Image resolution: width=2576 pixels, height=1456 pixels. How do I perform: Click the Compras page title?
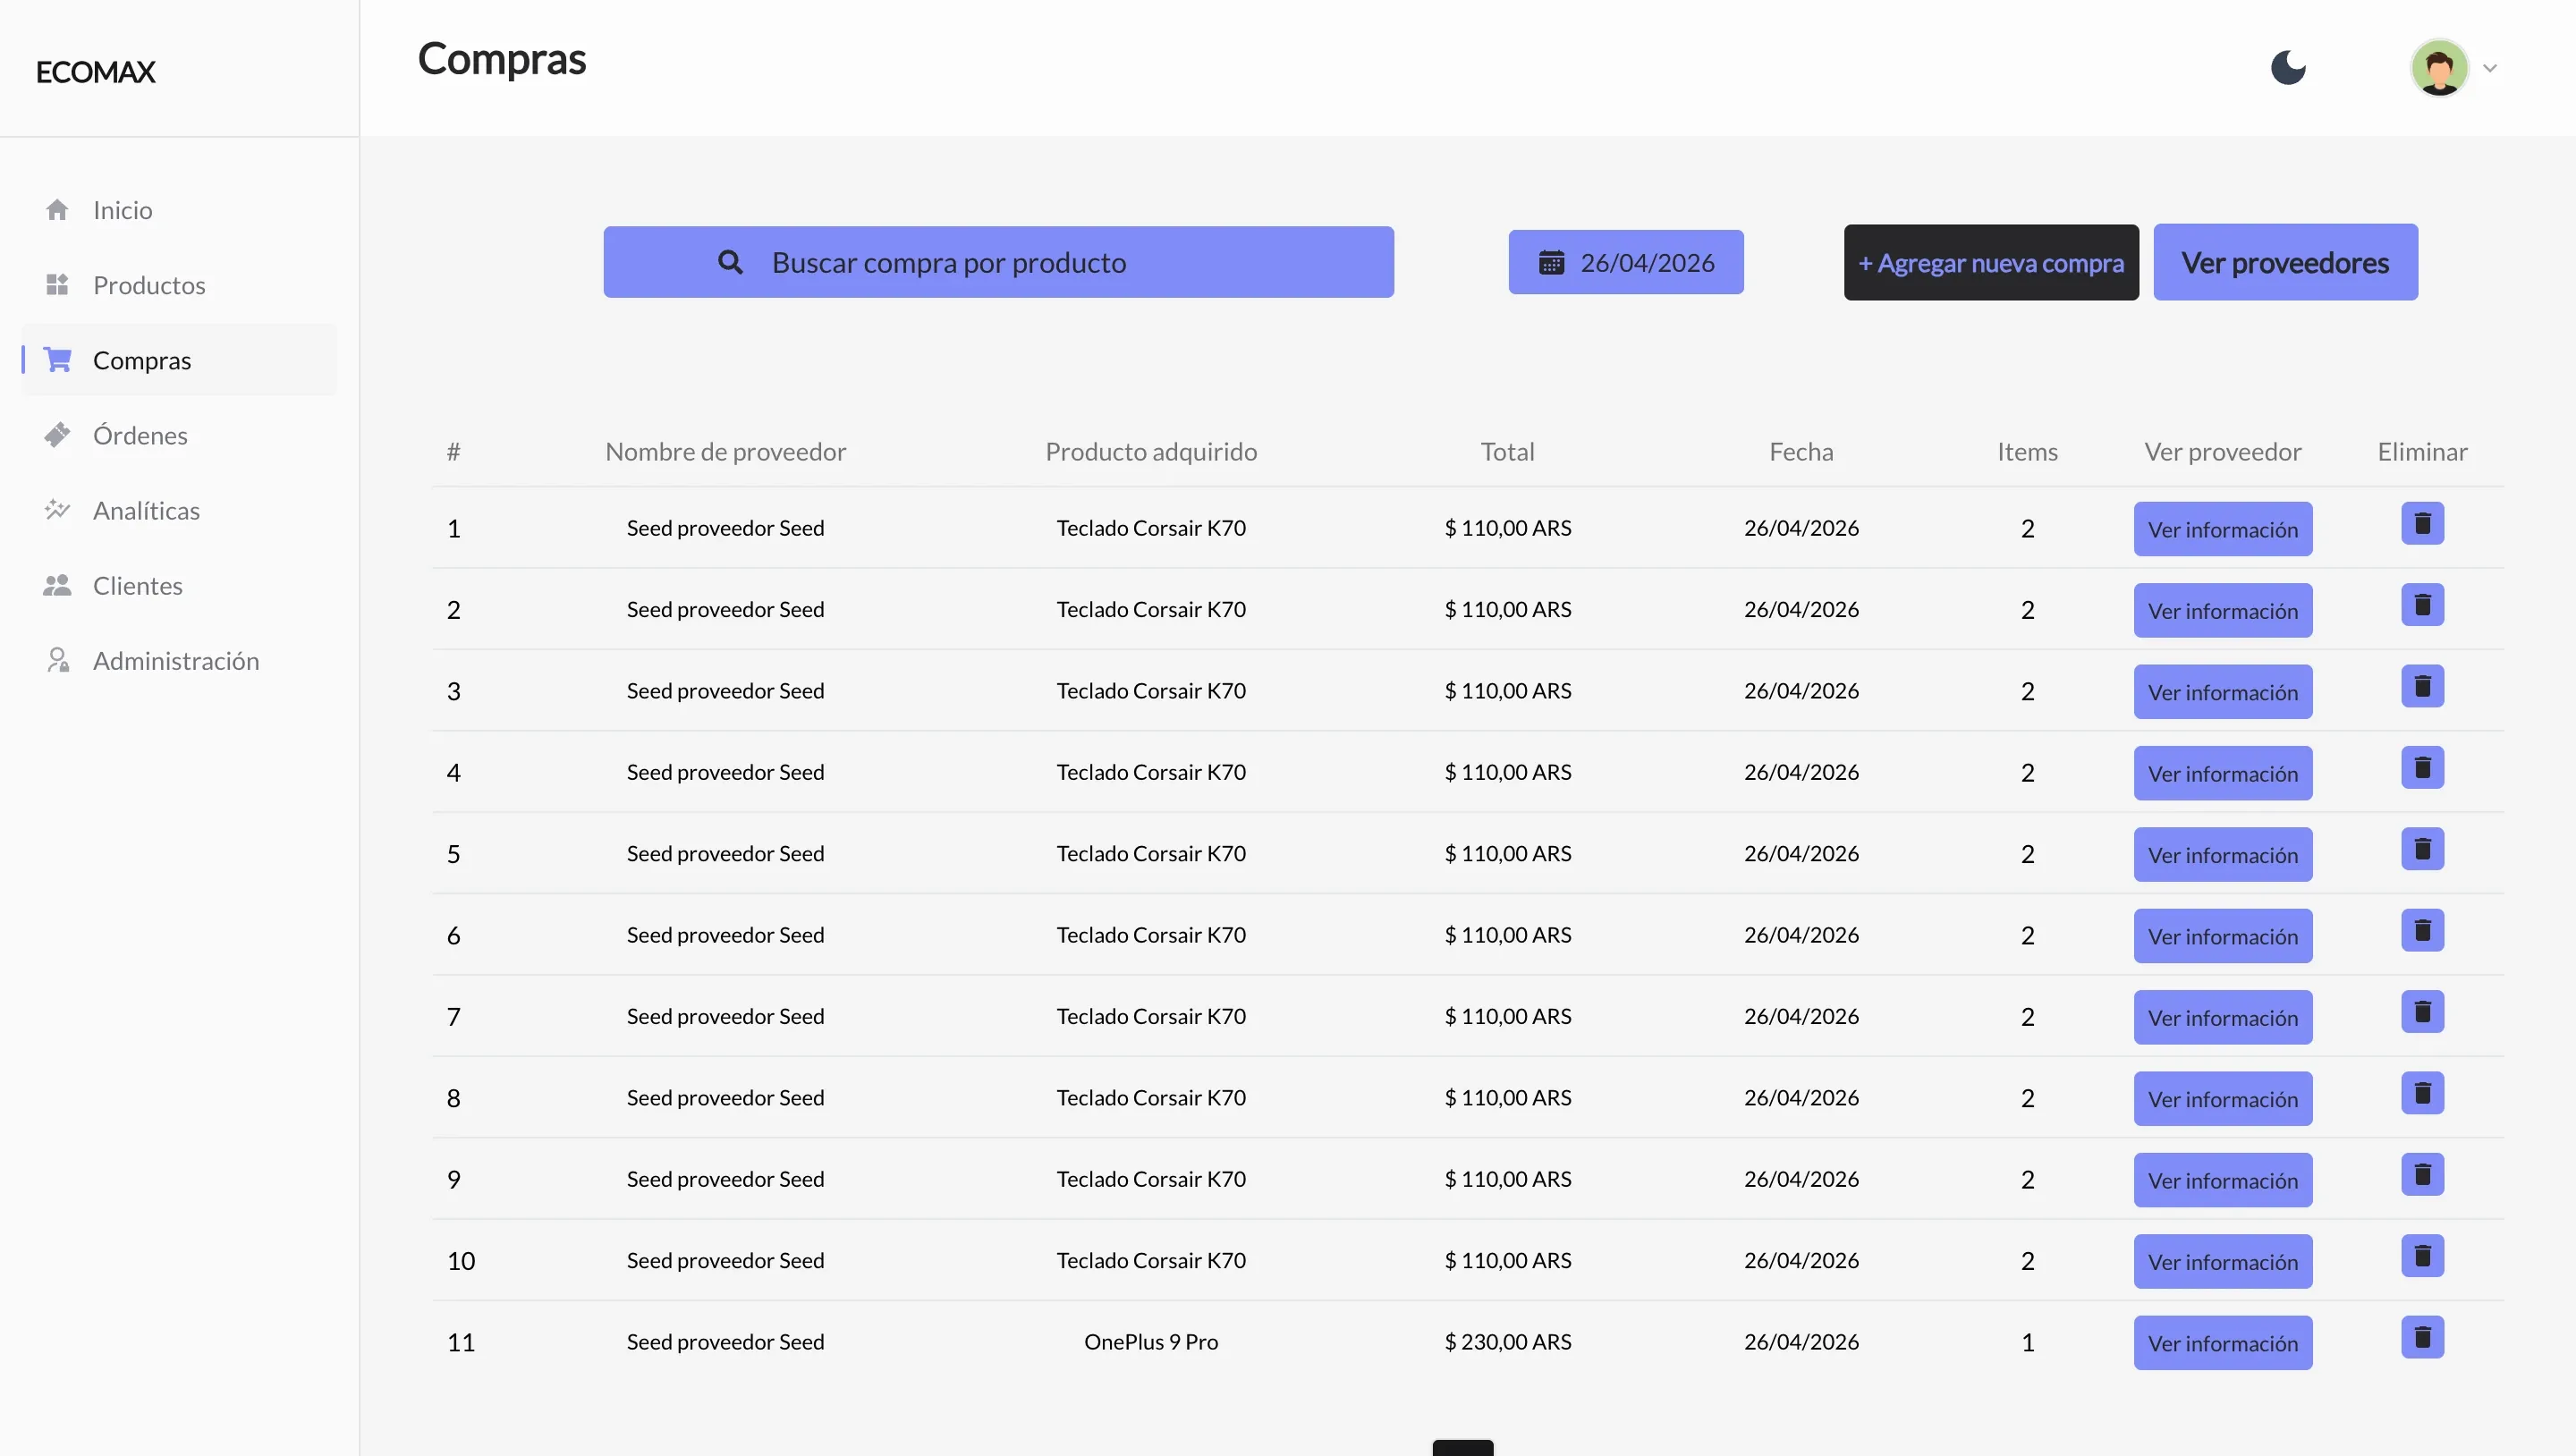pyautogui.click(x=502, y=60)
